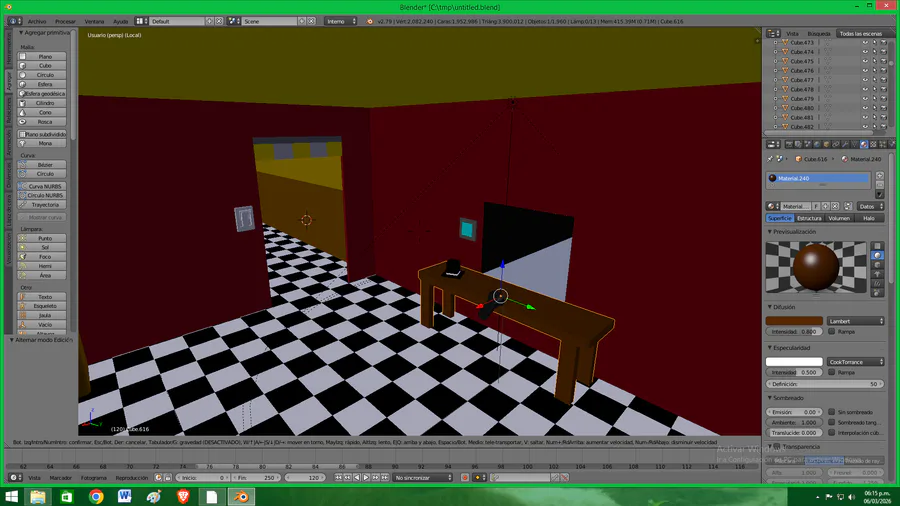The width and height of the screenshot is (900, 506).
Task: Enable the Interpolación cúbica checkbox
Action: click(831, 433)
